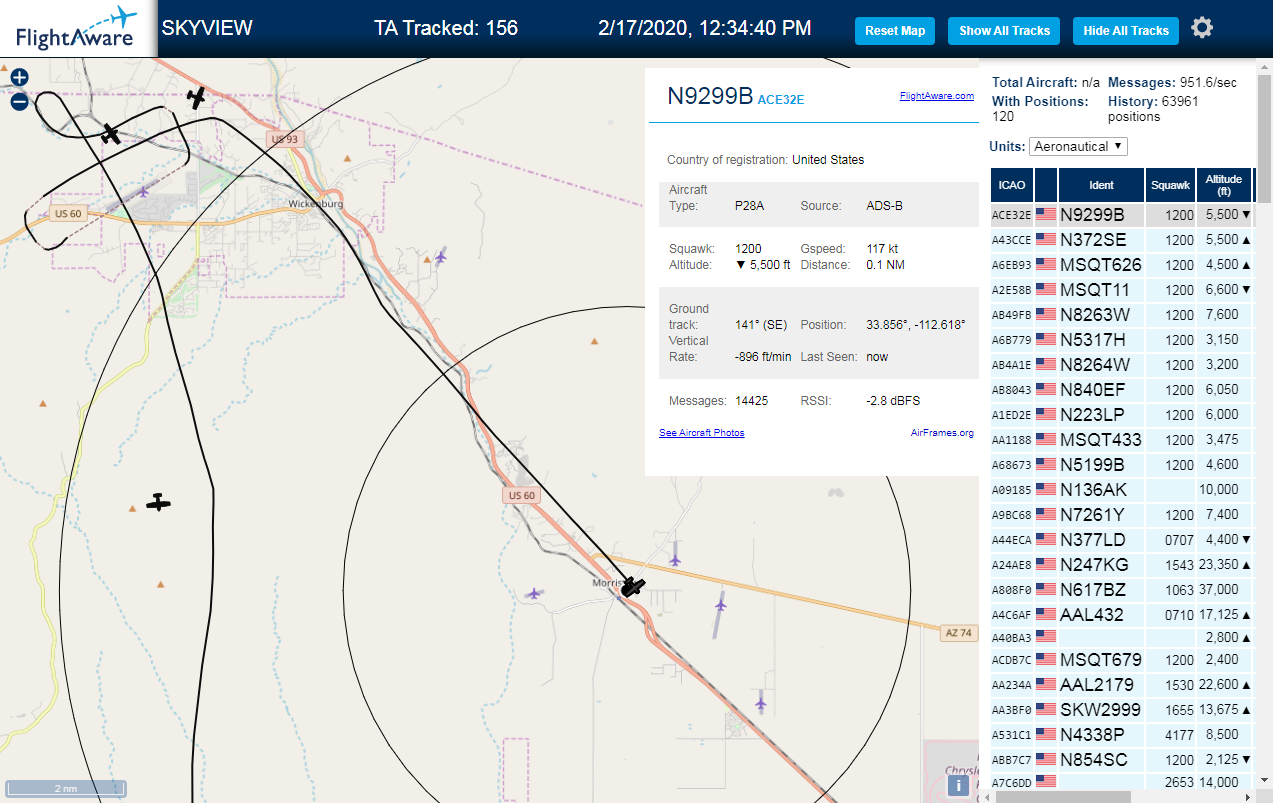The width and height of the screenshot is (1273, 803).
Task: Click Show All Tracks button
Action: (x=1004, y=31)
